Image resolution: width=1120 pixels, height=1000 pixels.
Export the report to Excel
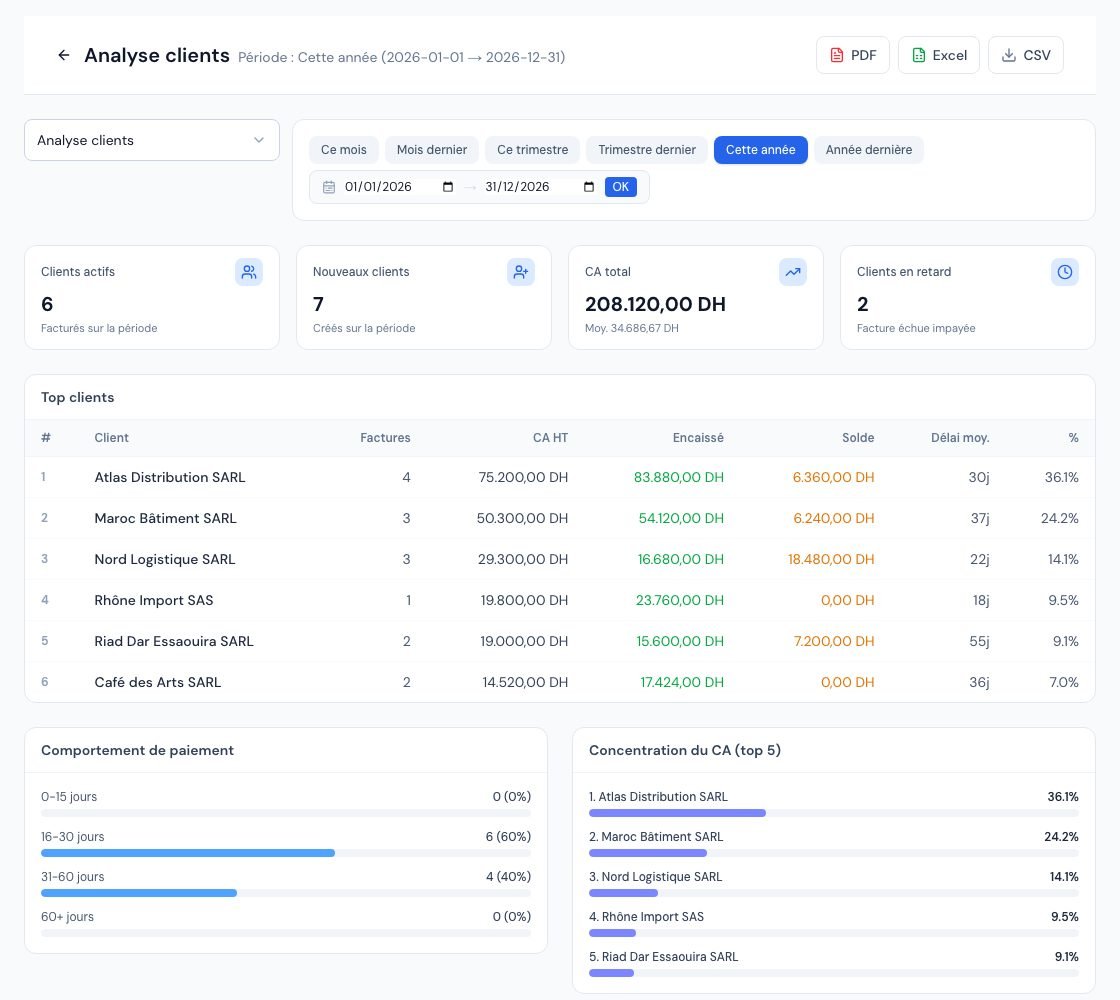939,55
